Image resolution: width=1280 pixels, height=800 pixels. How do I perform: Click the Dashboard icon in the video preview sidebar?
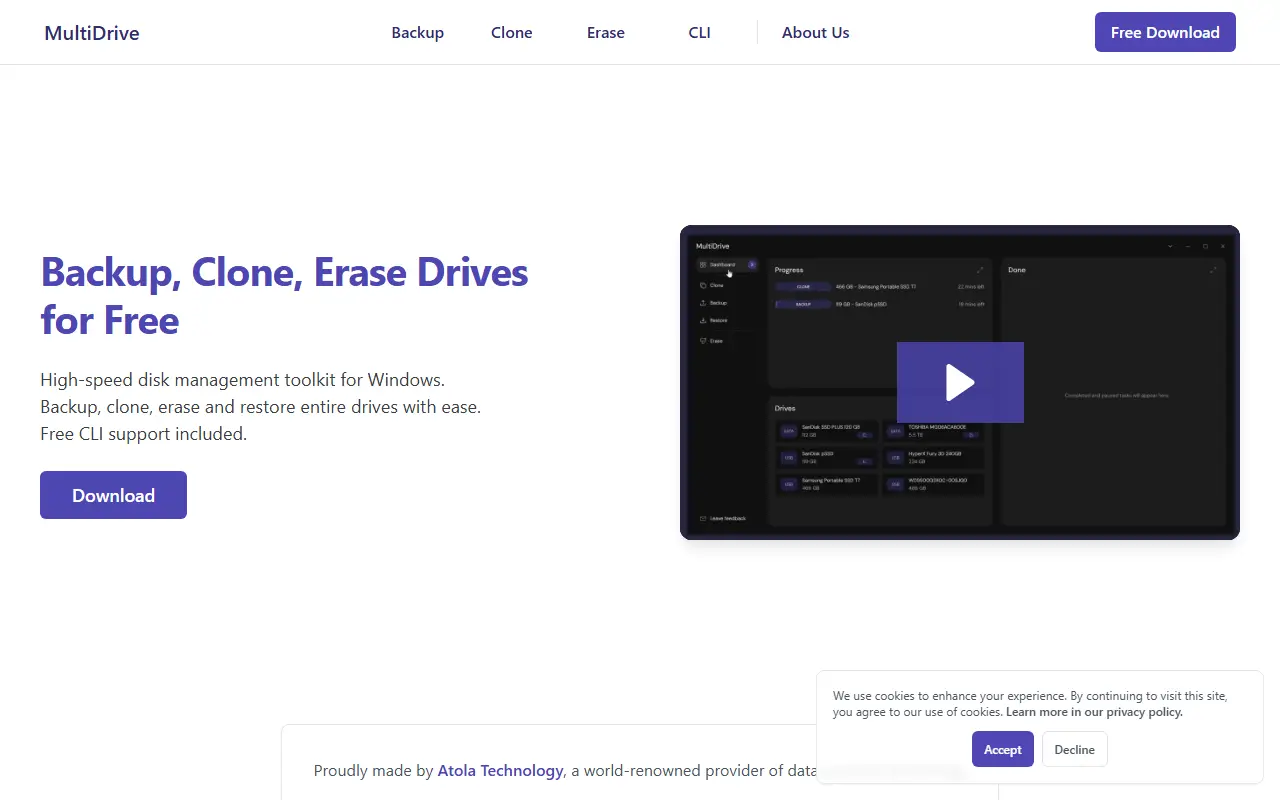[x=702, y=265]
